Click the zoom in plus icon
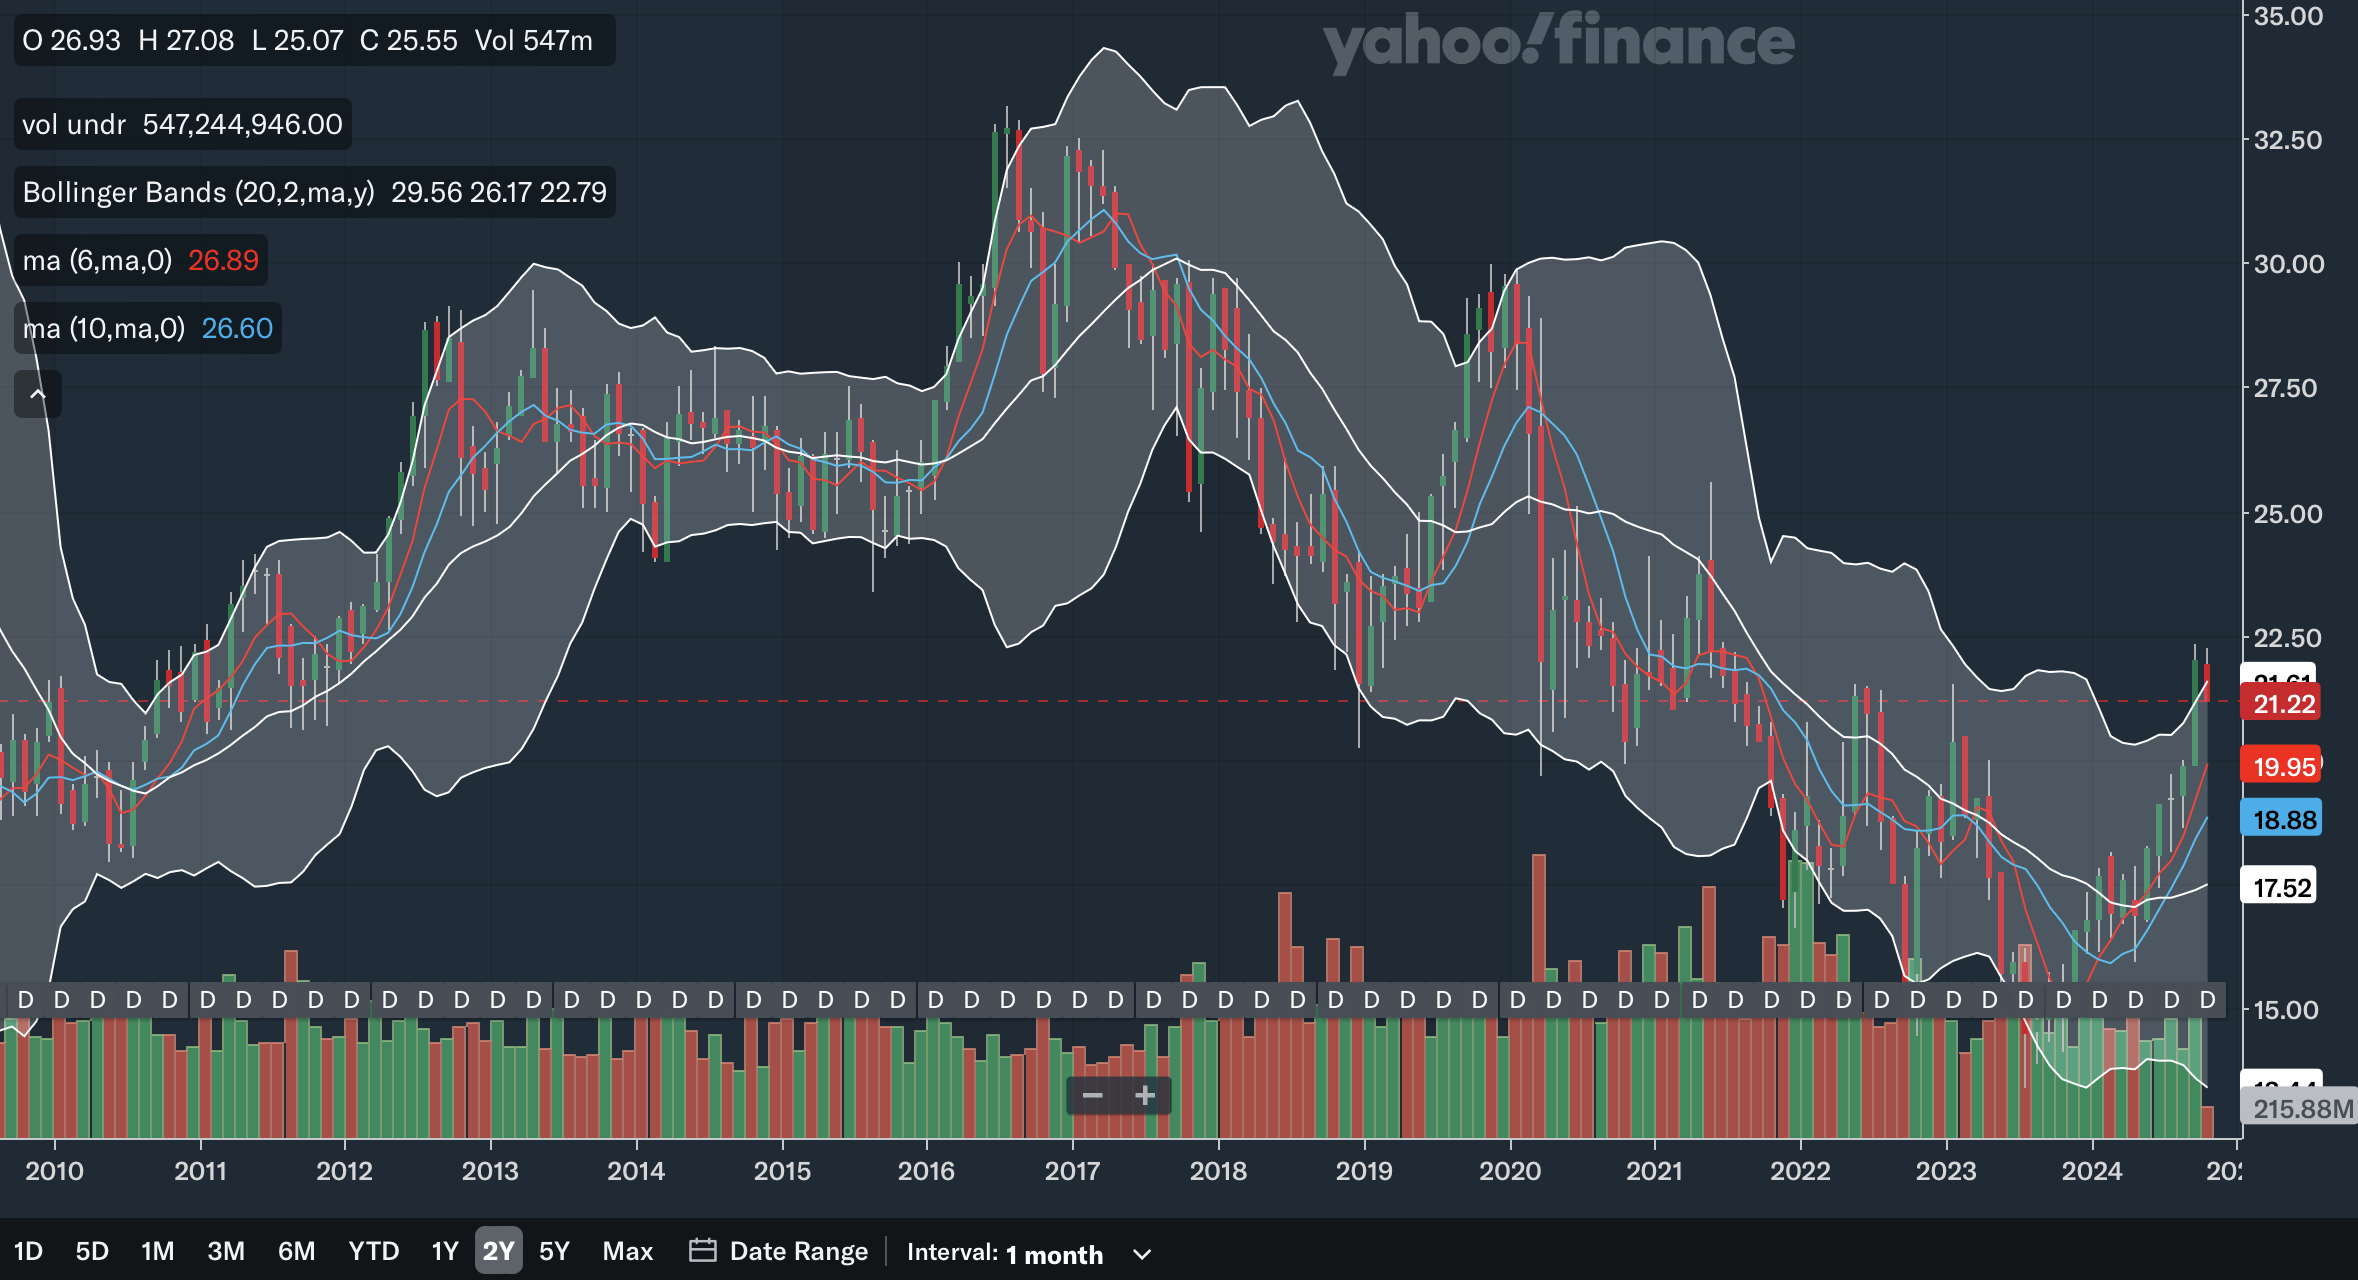This screenshot has height=1280, width=2358. (x=1145, y=1096)
